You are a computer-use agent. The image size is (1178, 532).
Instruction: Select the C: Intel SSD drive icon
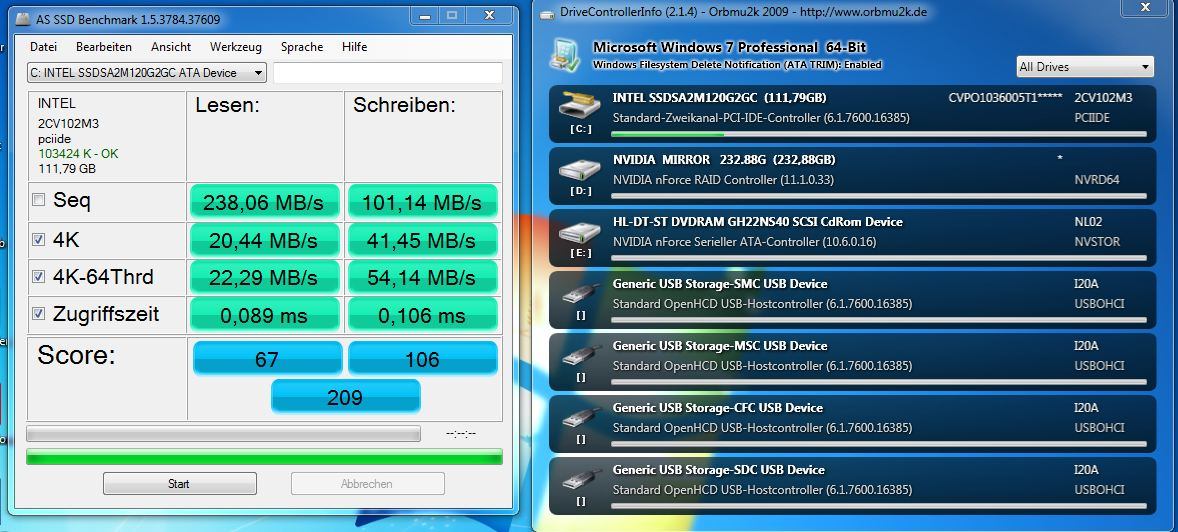[x=580, y=107]
